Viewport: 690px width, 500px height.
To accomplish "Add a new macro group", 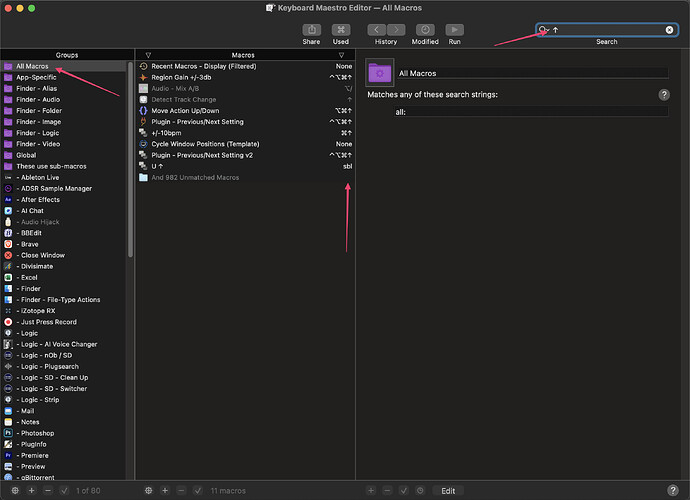I will point(32,490).
